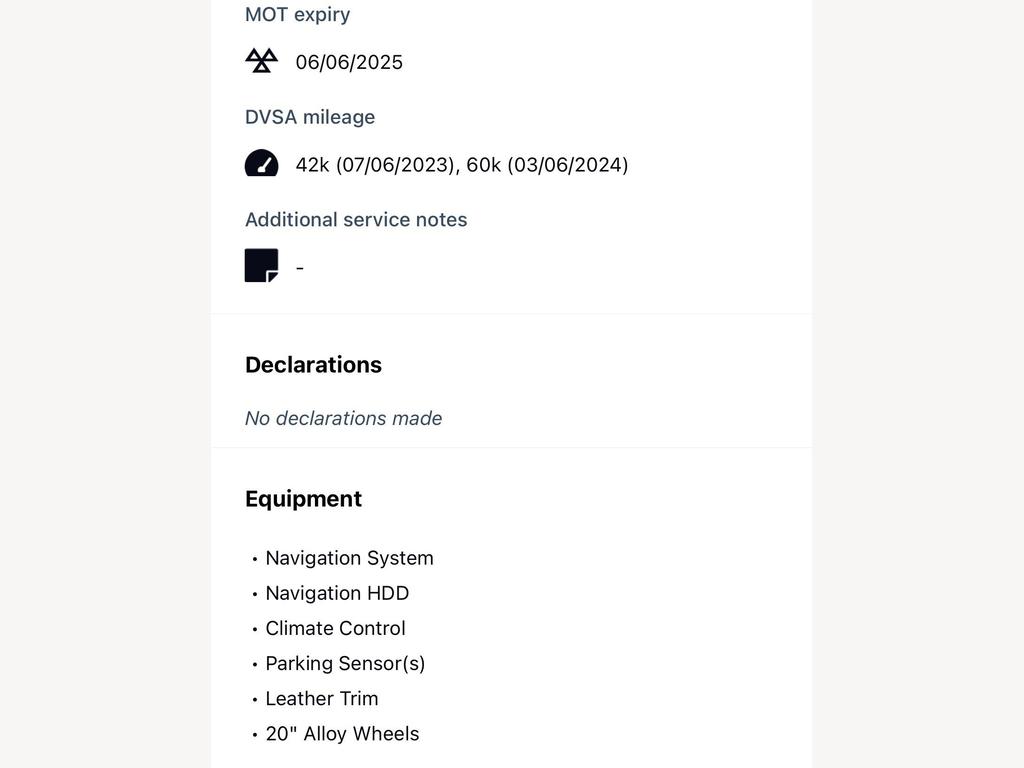Click the No declarations made text

(x=344, y=418)
